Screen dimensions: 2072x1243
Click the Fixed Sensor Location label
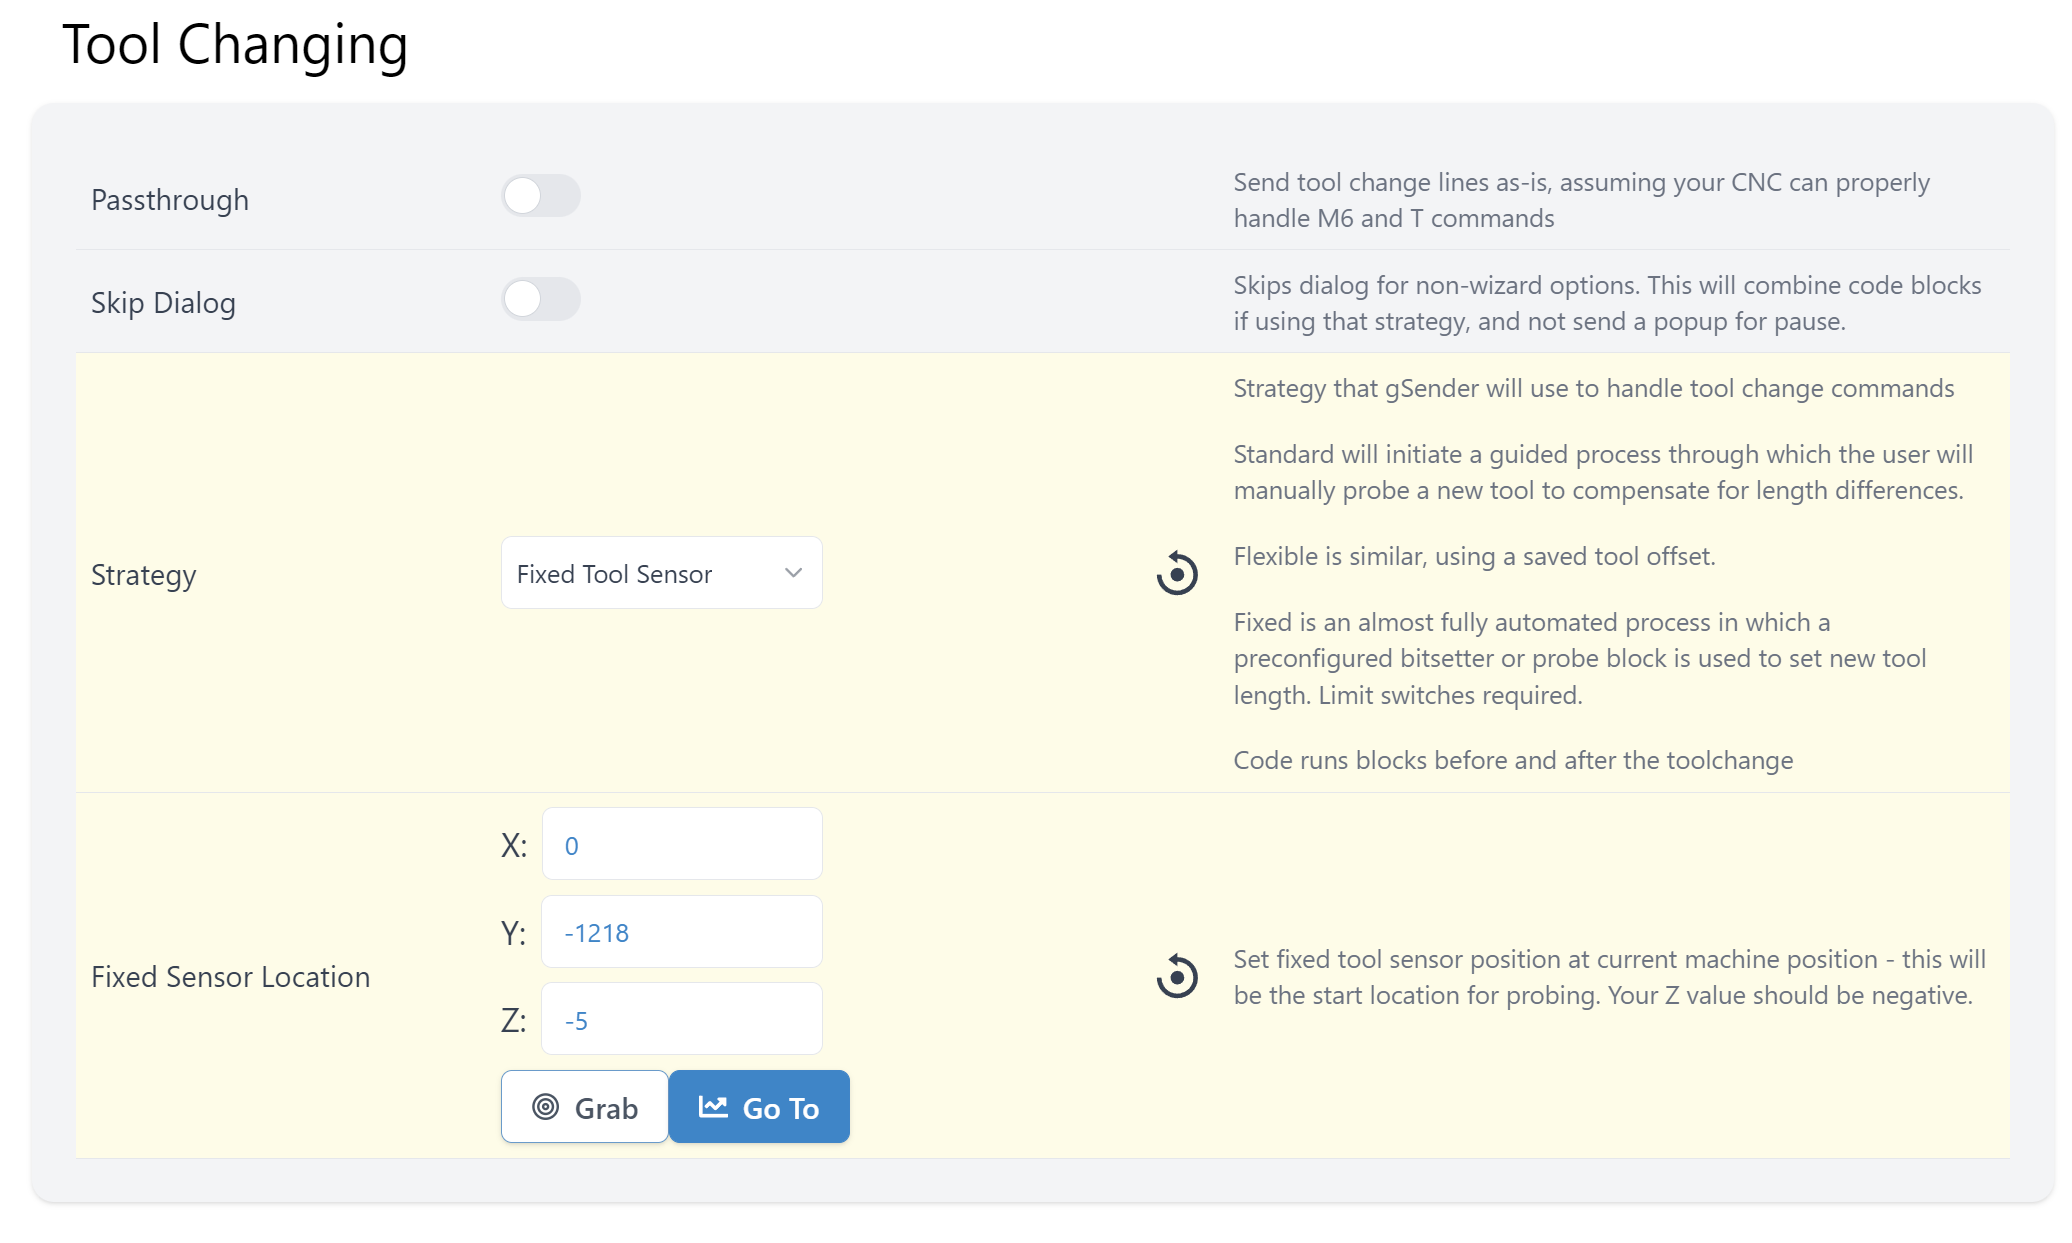tap(230, 977)
